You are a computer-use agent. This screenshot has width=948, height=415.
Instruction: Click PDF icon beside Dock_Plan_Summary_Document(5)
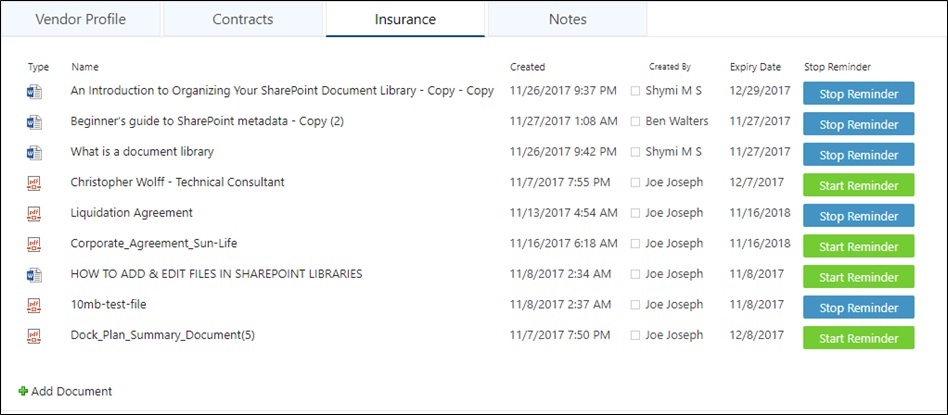[34, 336]
